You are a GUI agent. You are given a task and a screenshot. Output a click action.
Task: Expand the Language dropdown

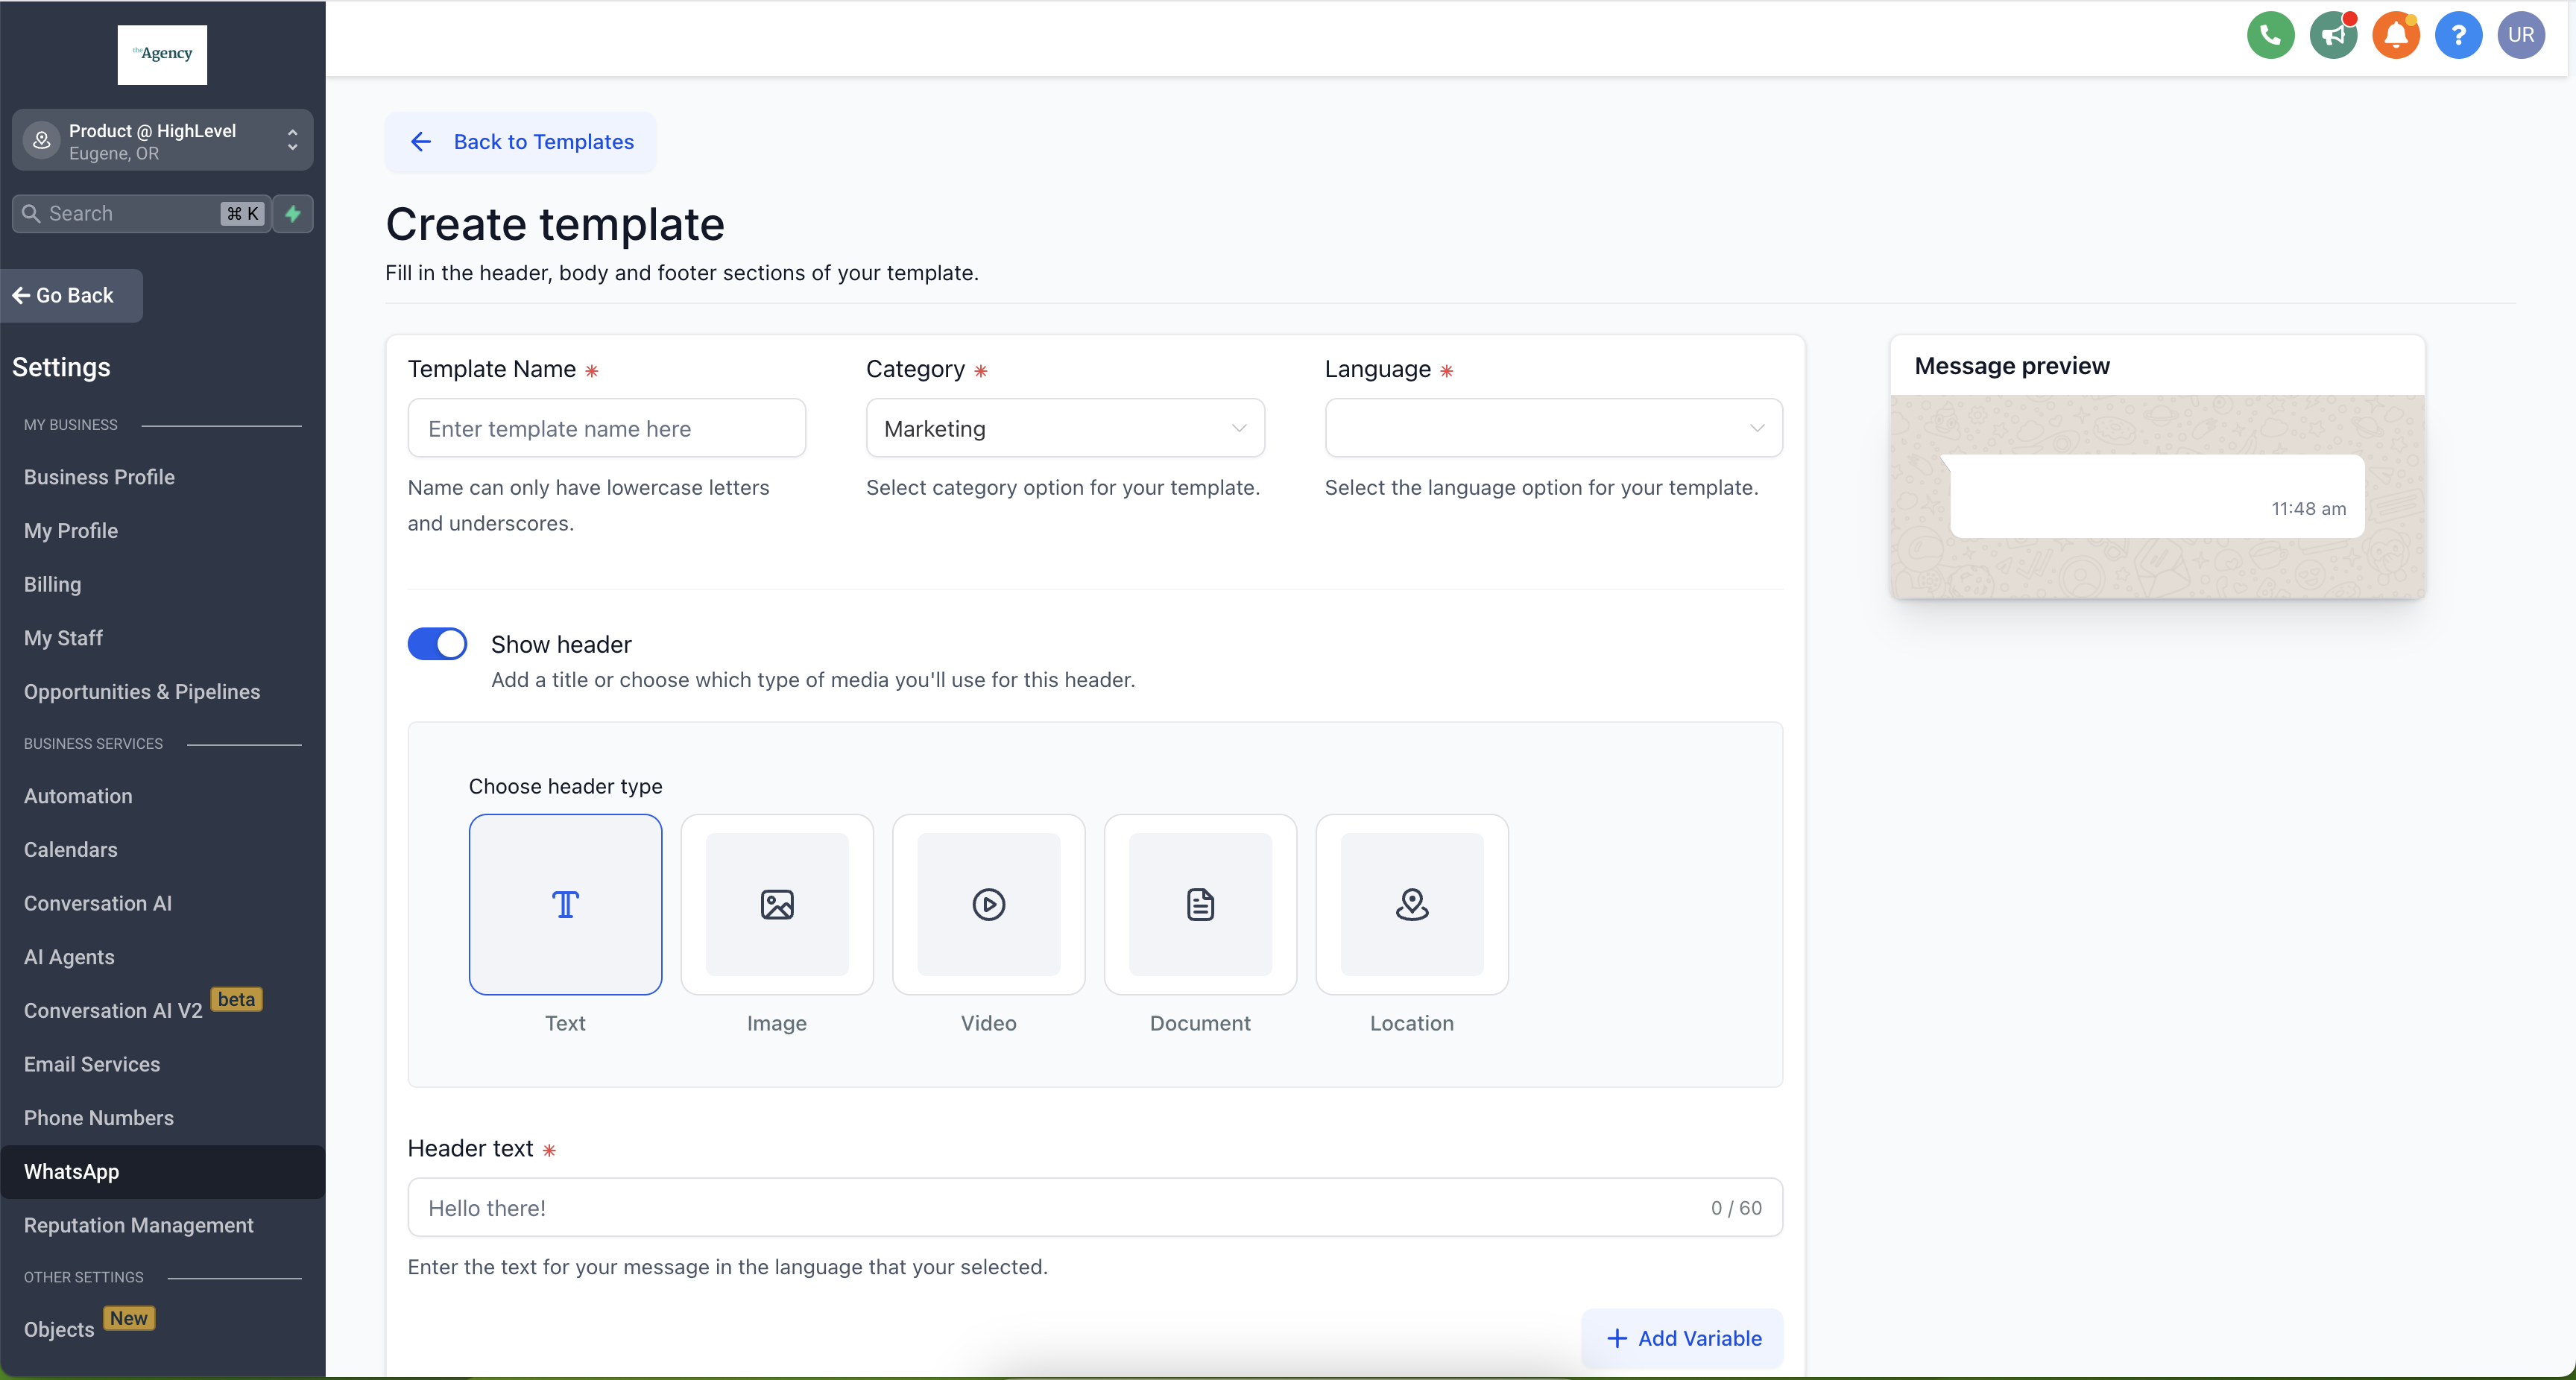tap(1552, 429)
